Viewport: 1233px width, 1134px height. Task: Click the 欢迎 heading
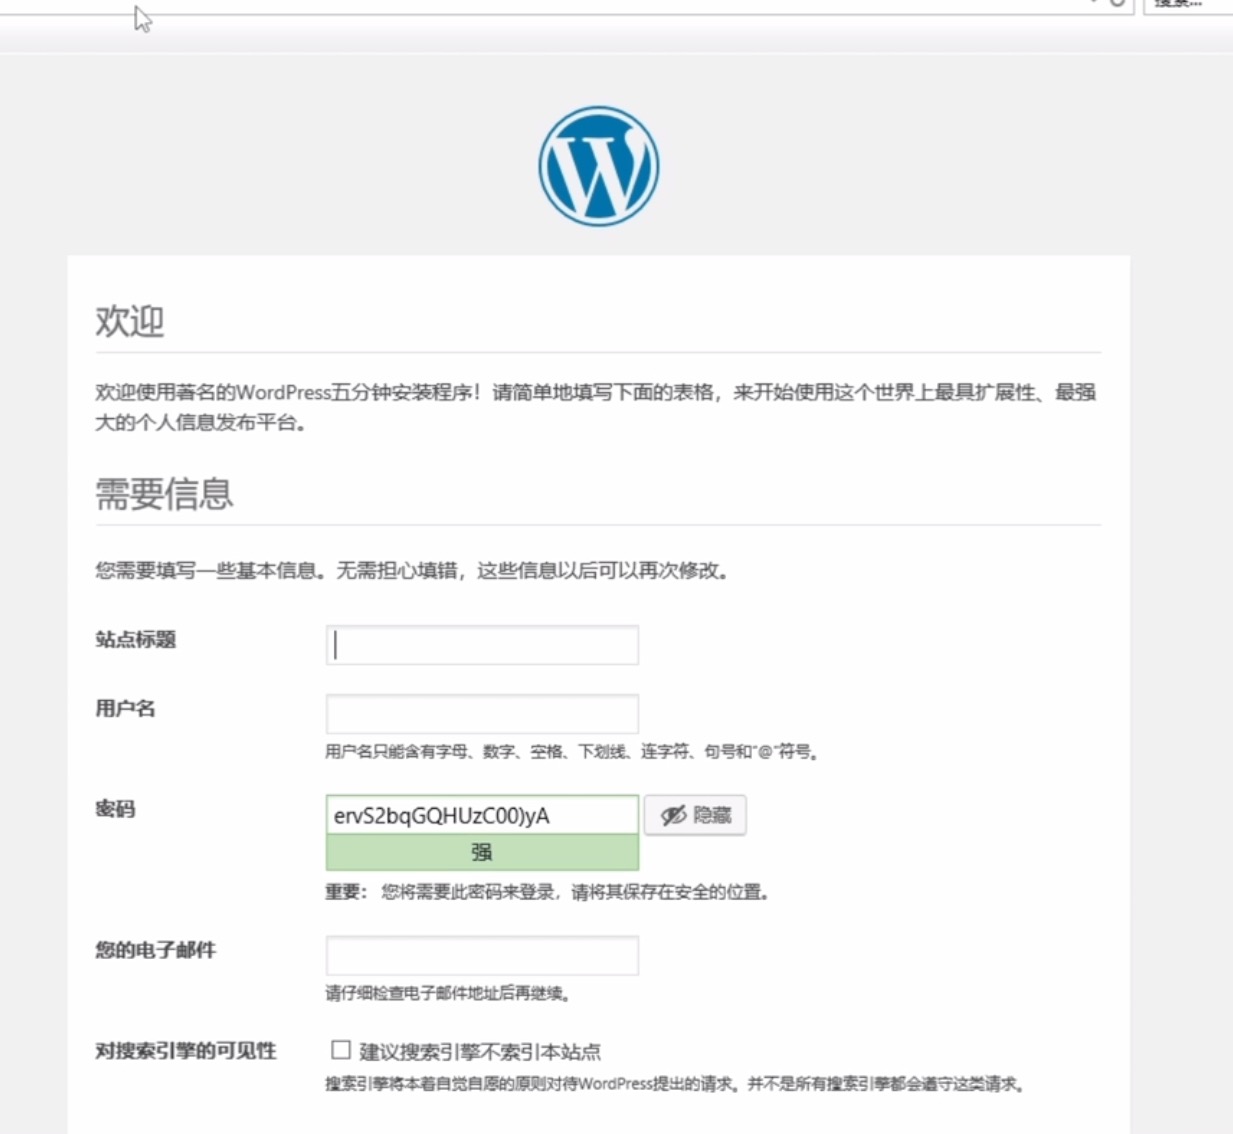pyautogui.click(x=129, y=321)
